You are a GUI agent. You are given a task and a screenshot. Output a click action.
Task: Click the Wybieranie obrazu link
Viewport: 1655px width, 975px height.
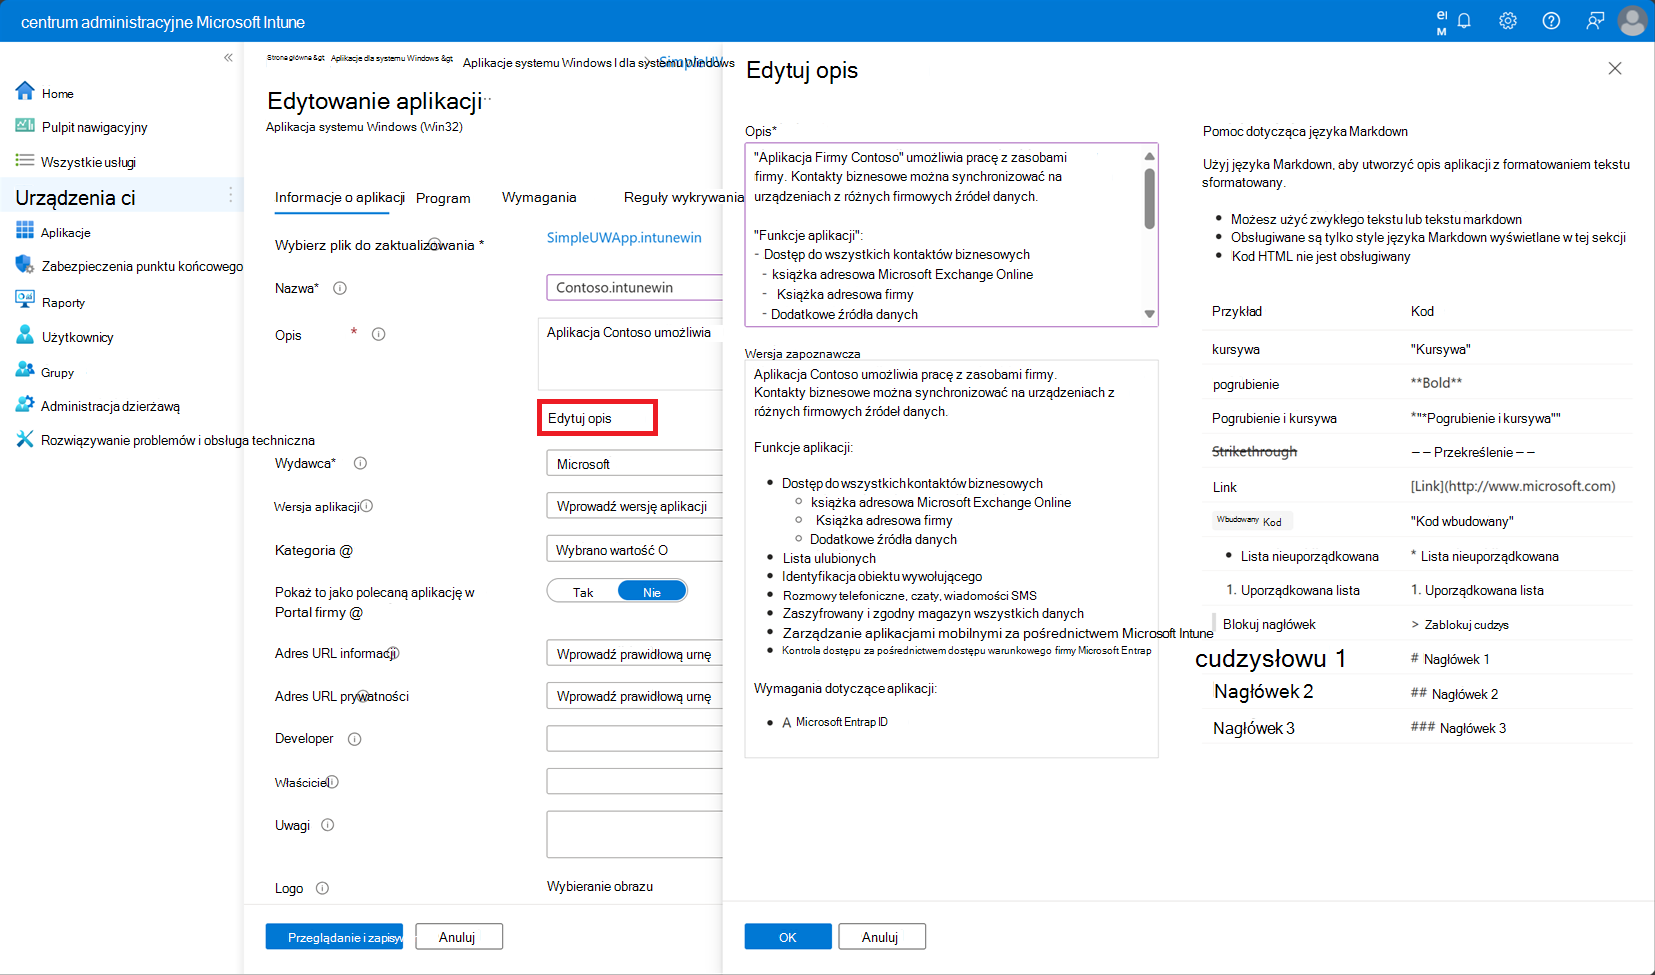click(x=600, y=886)
